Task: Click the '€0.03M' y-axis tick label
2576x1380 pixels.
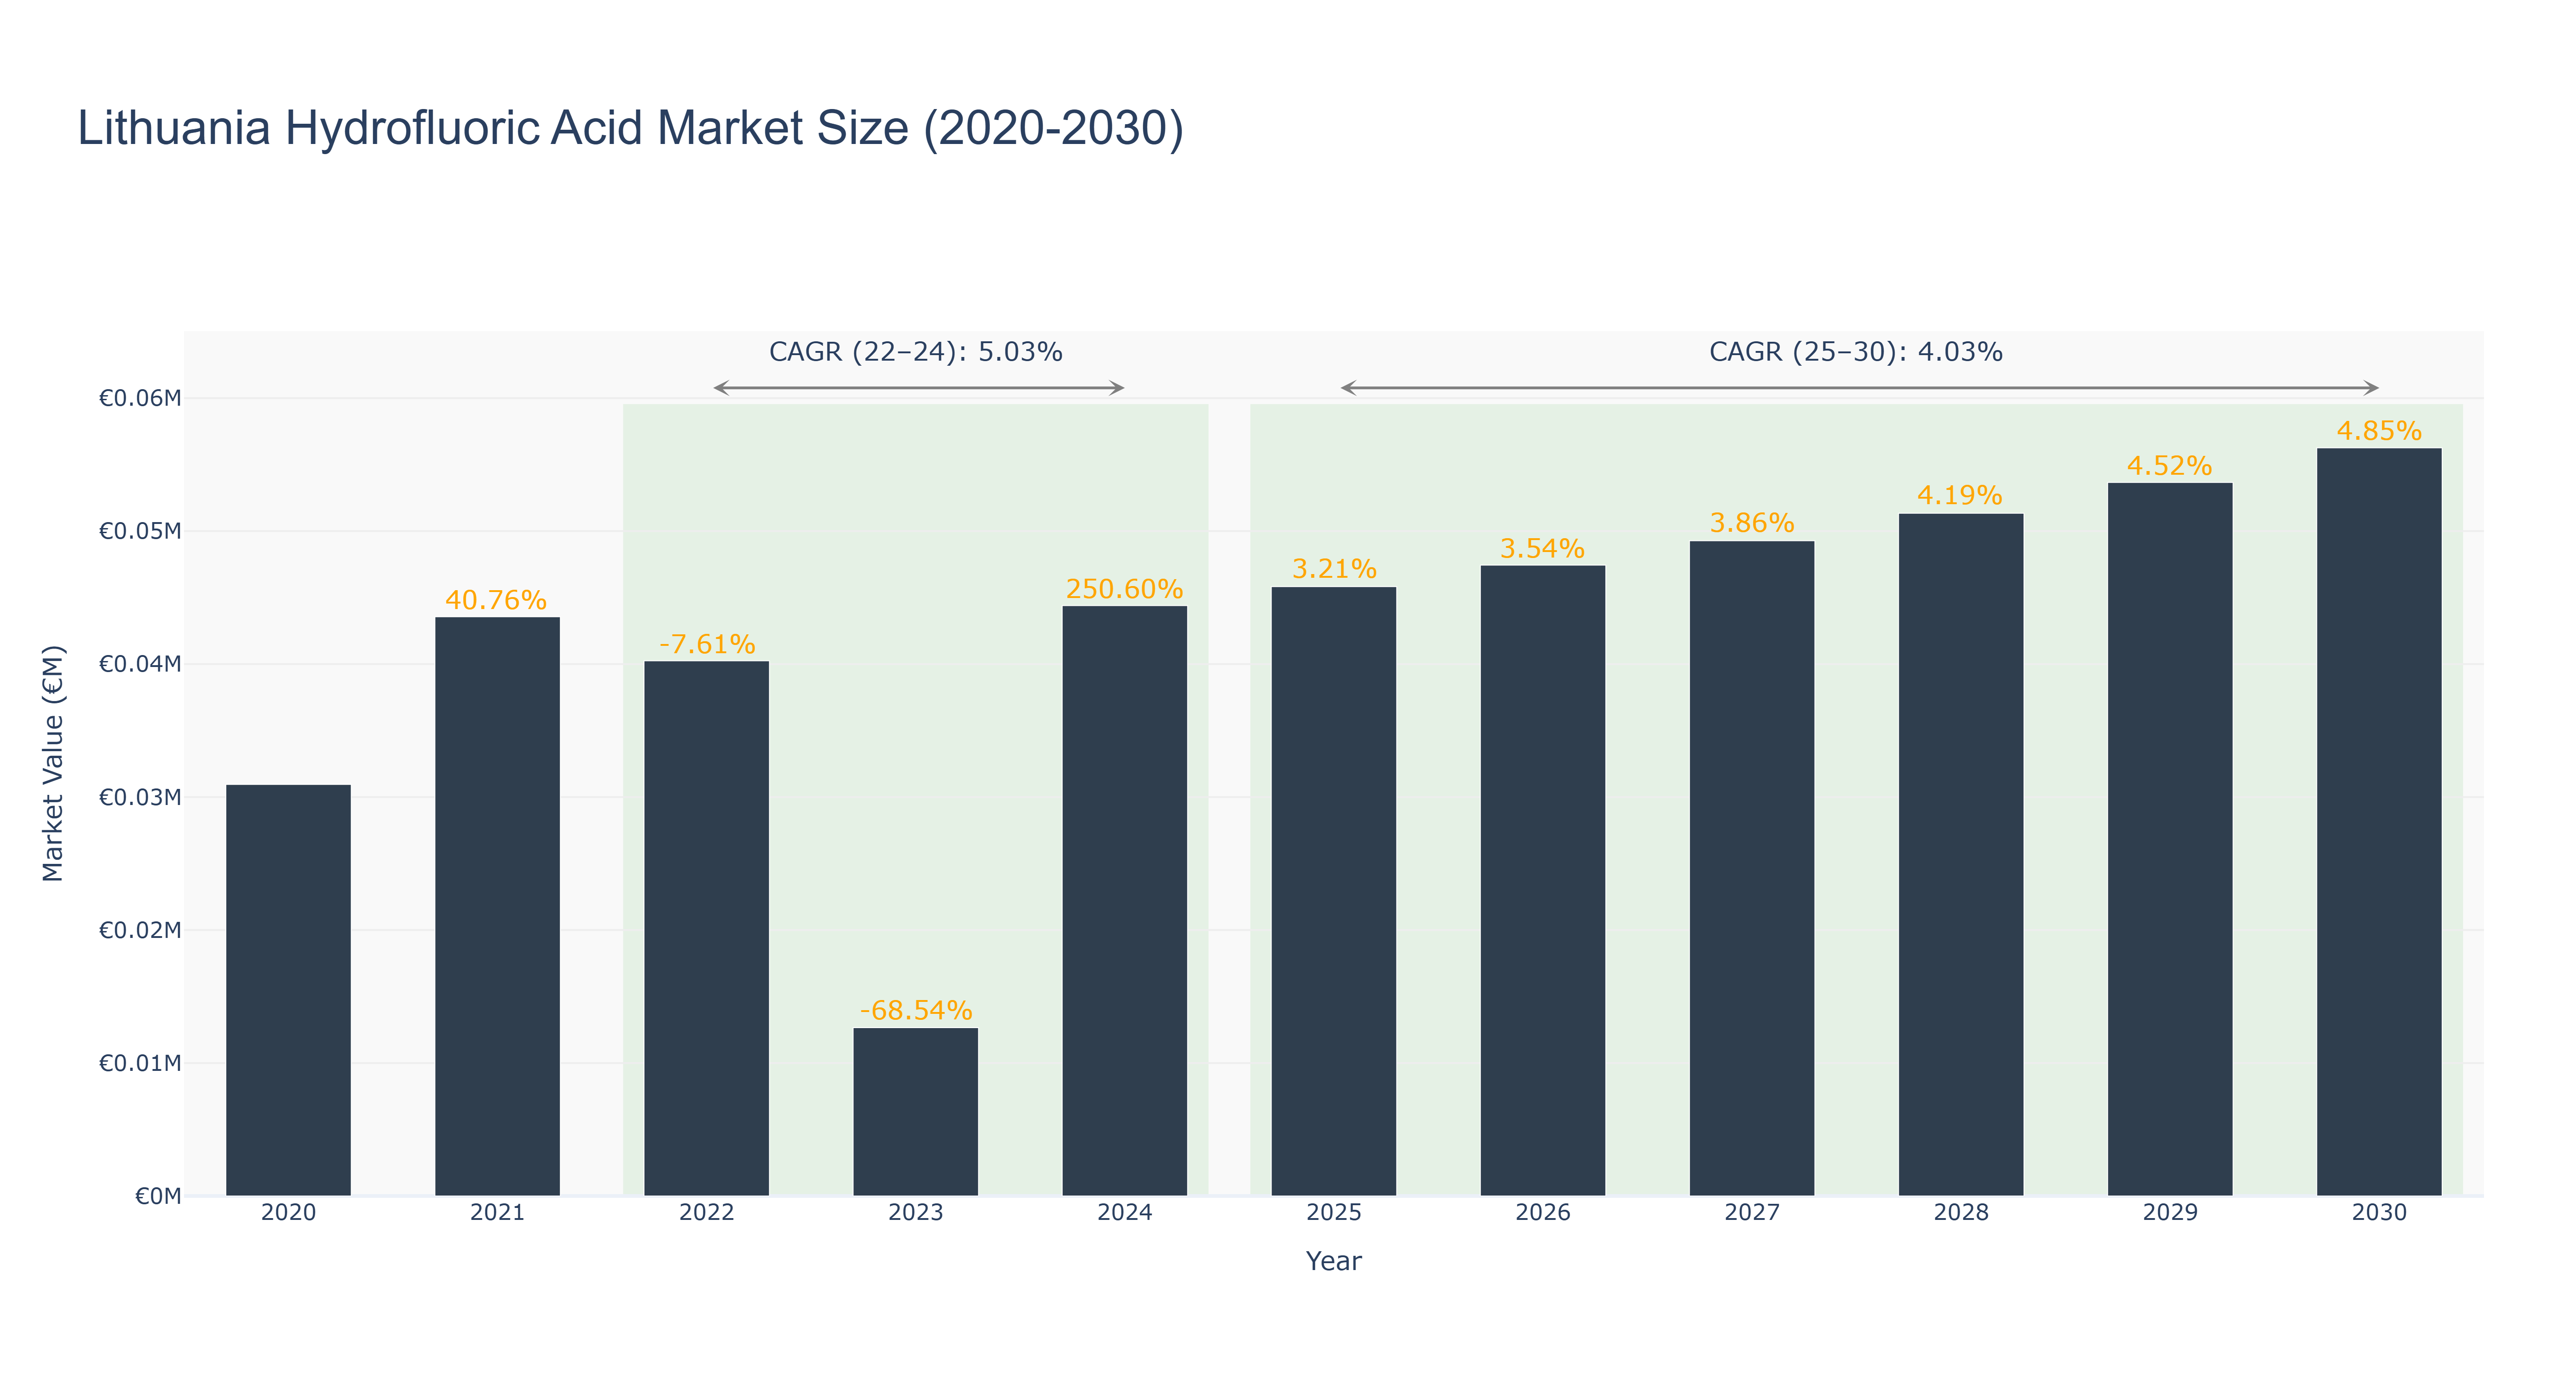Action: point(140,797)
